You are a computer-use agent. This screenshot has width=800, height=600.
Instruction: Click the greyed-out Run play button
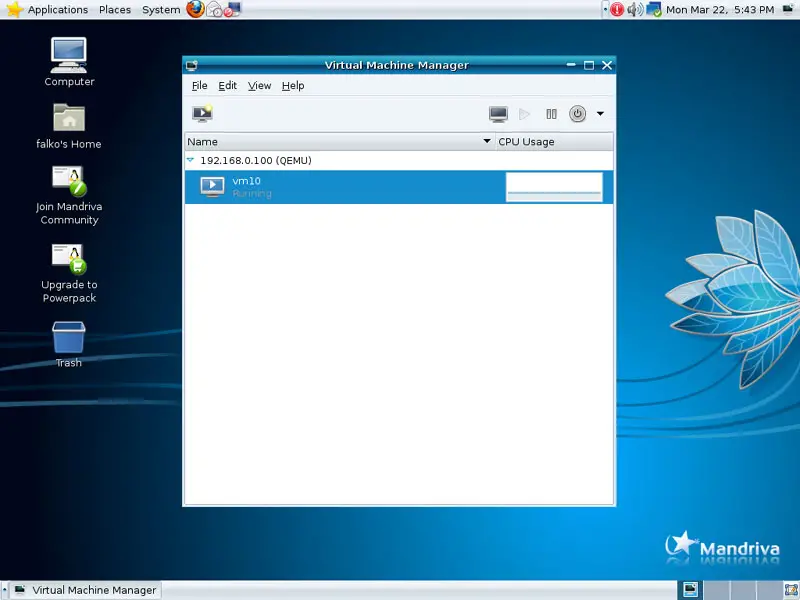[524, 114]
